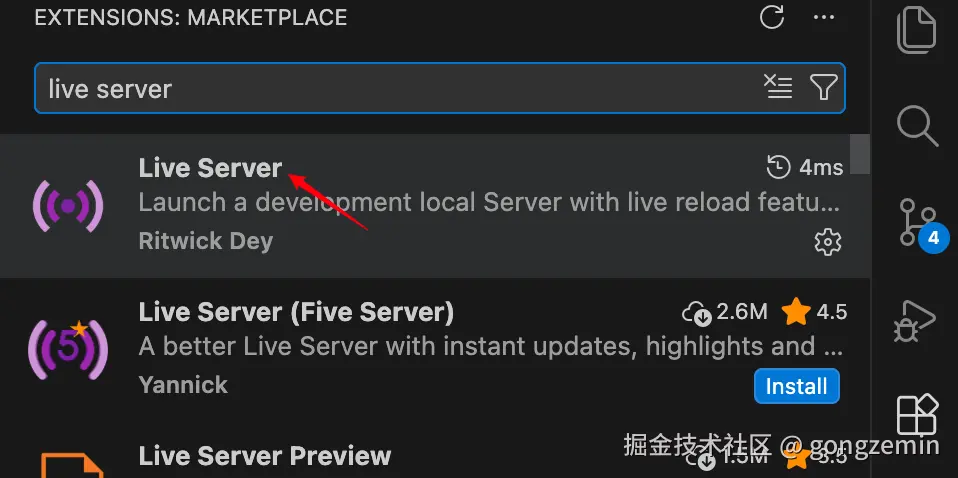Open the Search view in activity bar
958x478 pixels.
[916, 126]
